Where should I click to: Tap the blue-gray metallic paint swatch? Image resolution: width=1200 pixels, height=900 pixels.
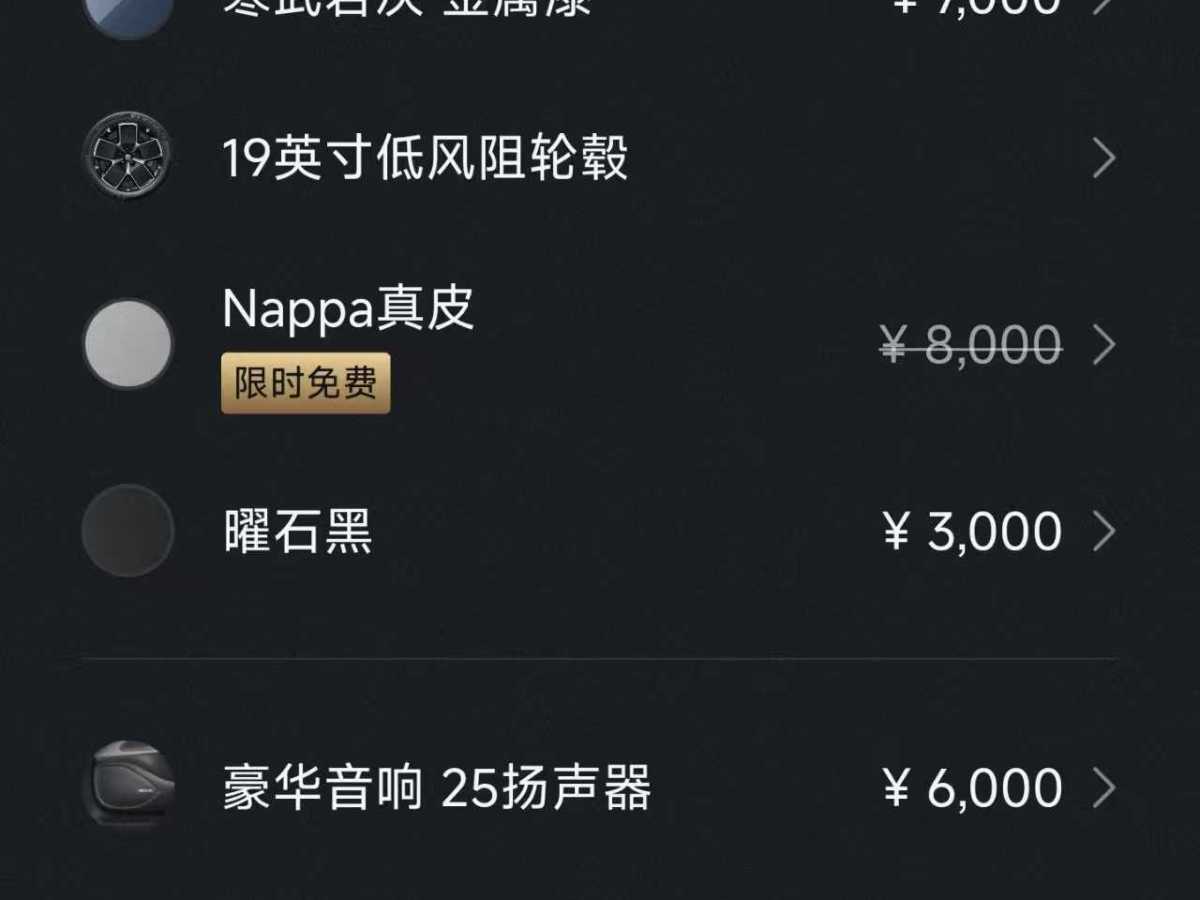pos(128,10)
